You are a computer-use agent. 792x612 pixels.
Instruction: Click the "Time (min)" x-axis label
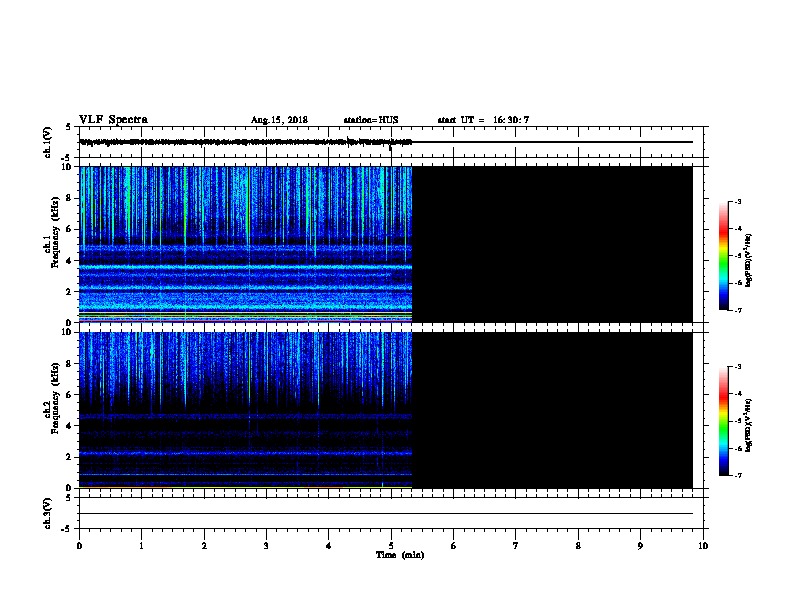[400, 555]
